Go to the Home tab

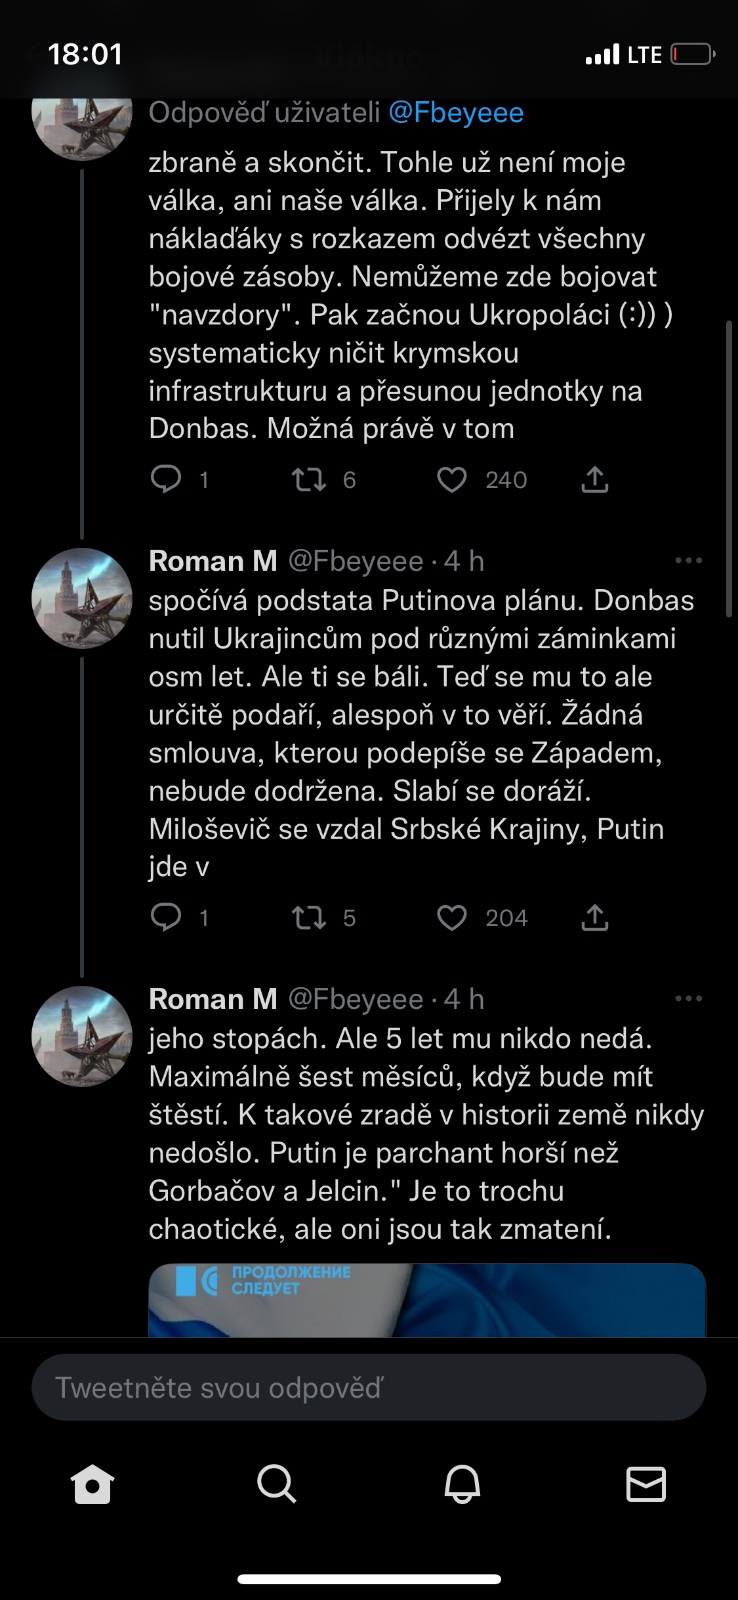pos(92,1484)
